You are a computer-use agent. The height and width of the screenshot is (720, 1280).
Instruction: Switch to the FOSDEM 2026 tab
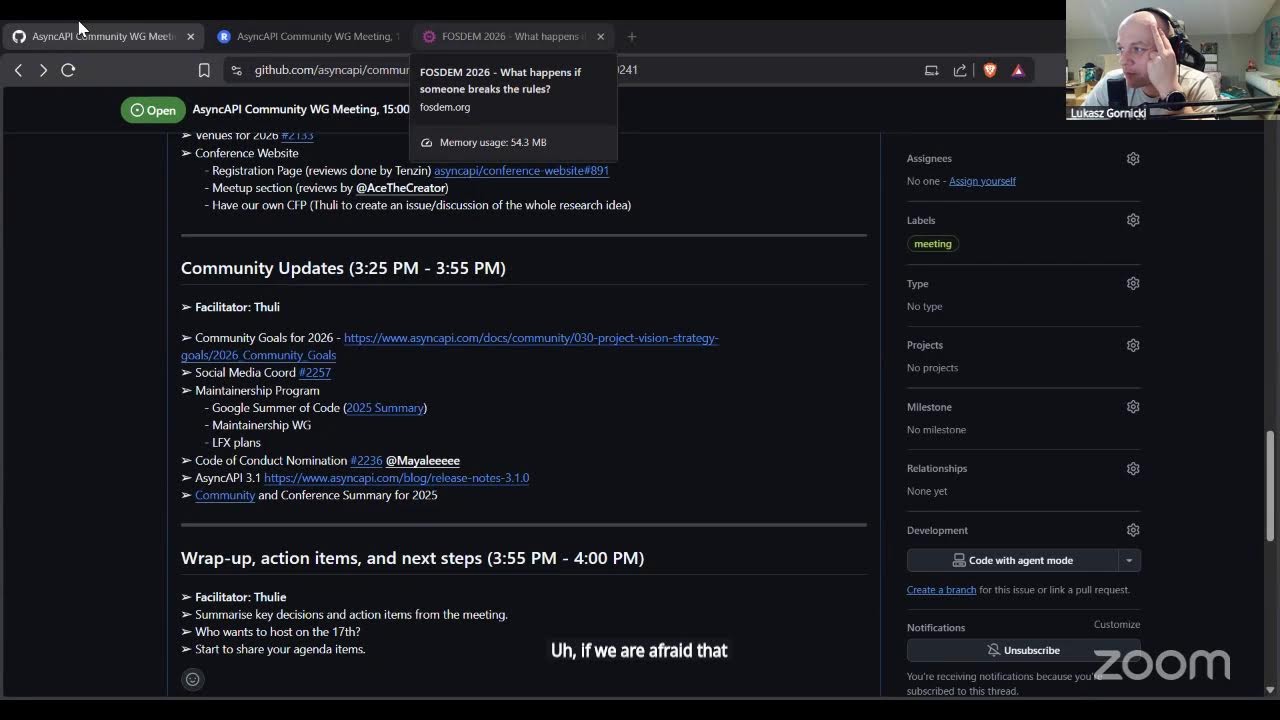pyautogui.click(x=513, y=36)
